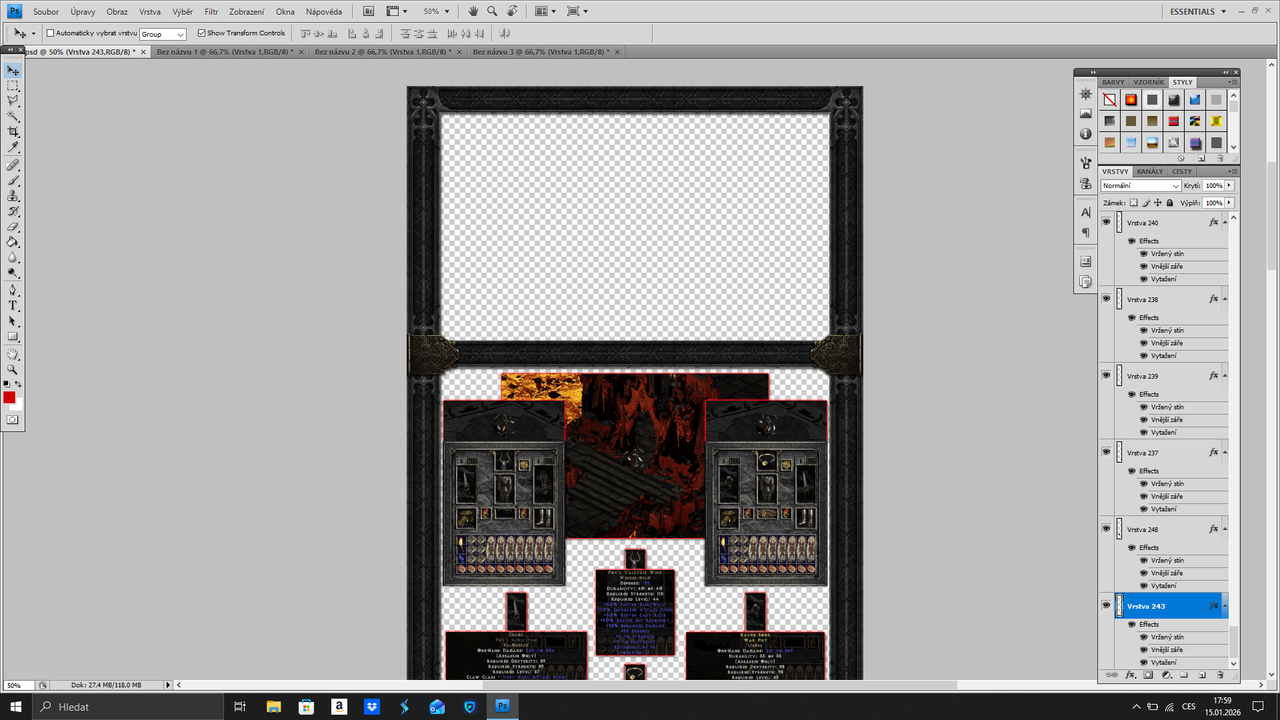
Task: Create a new layer group
Action: (1184, 675)
